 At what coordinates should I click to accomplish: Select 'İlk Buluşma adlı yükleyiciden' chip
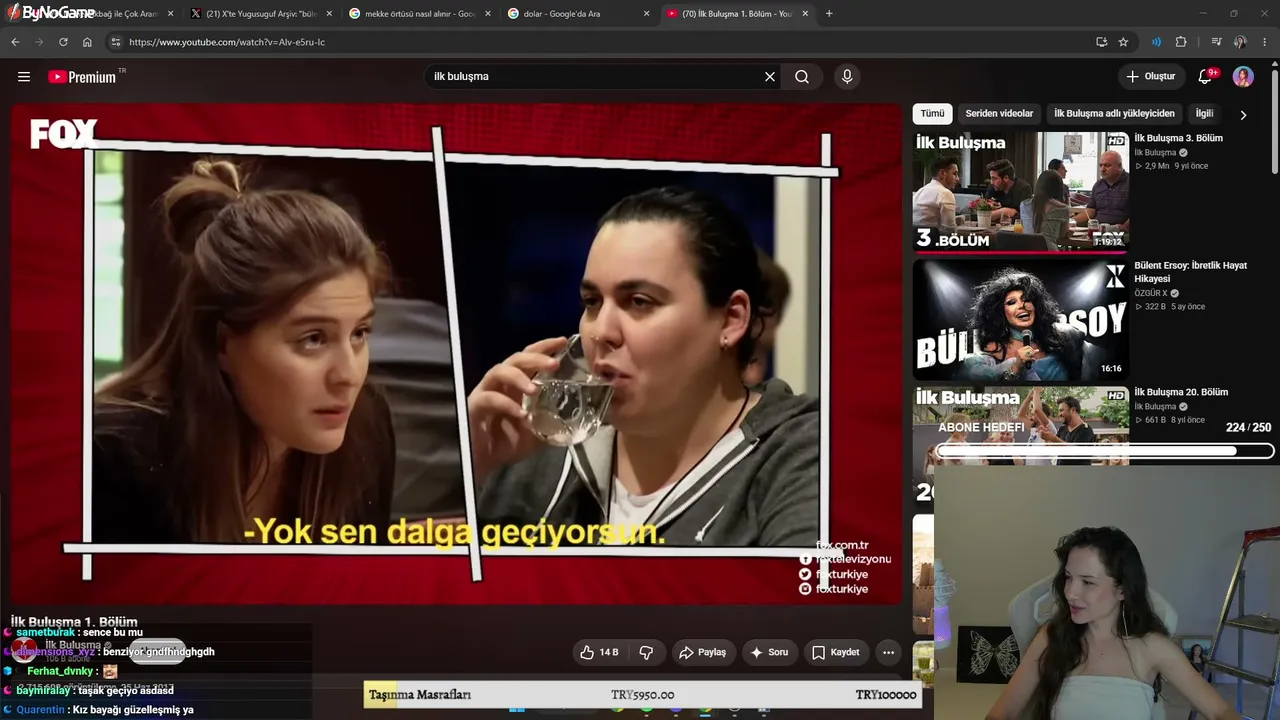point(1114,114)
